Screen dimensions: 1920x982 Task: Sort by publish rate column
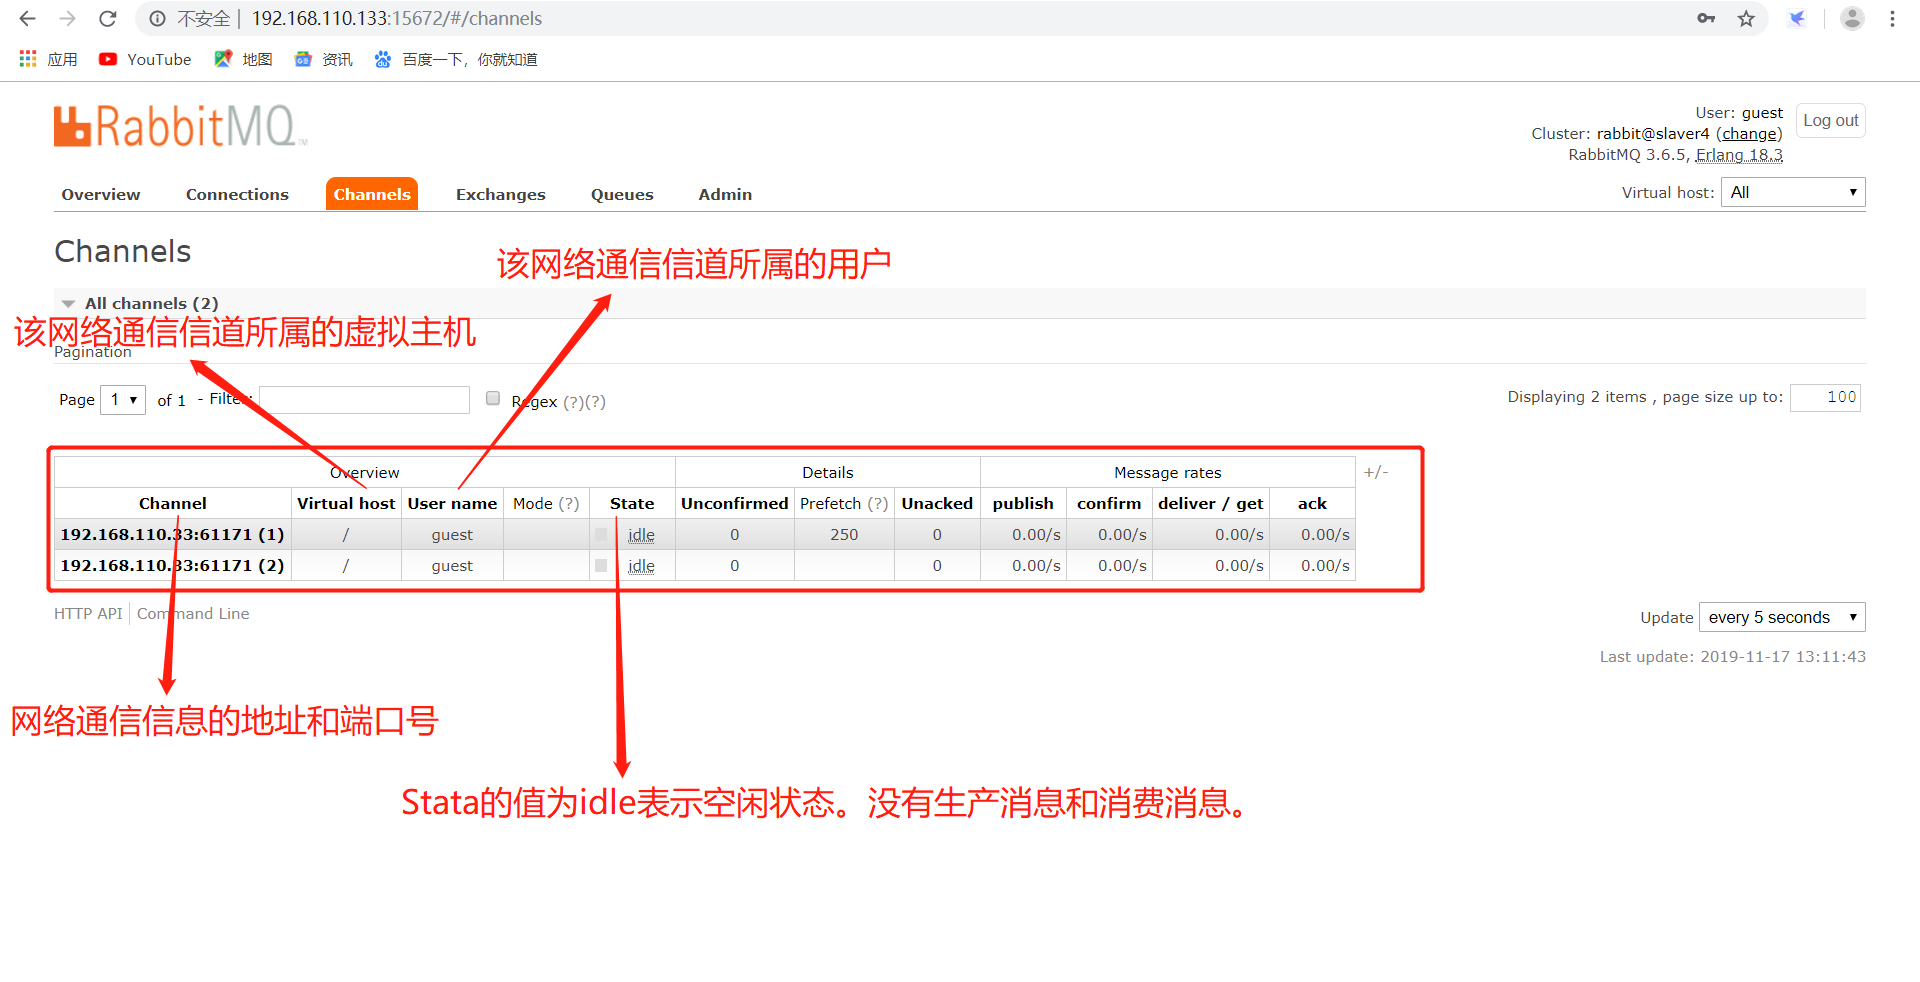click(x=1023, y=503)
